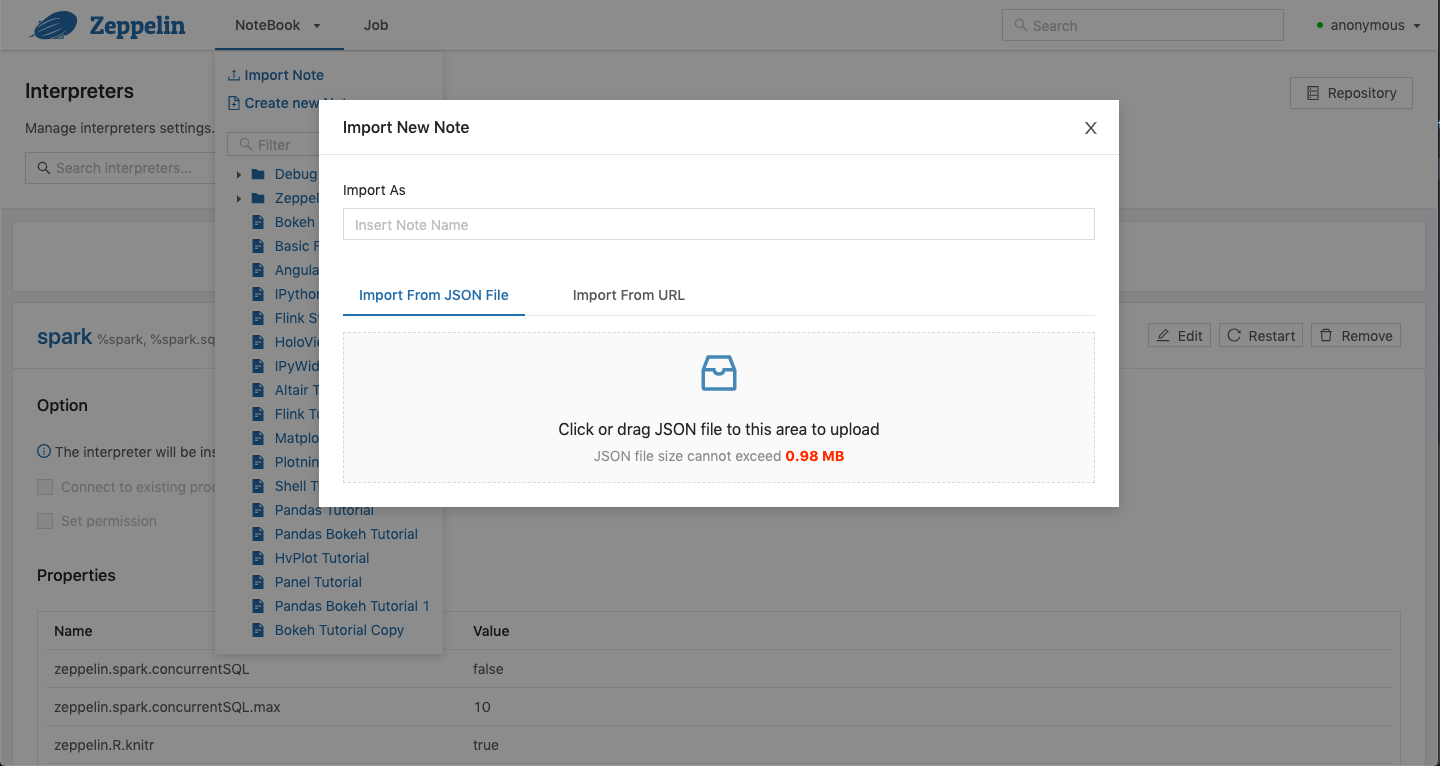The height and width of the screenshot is (766, 1440).
Task: Focus the Search interpreters field
Action: (120, 168)
